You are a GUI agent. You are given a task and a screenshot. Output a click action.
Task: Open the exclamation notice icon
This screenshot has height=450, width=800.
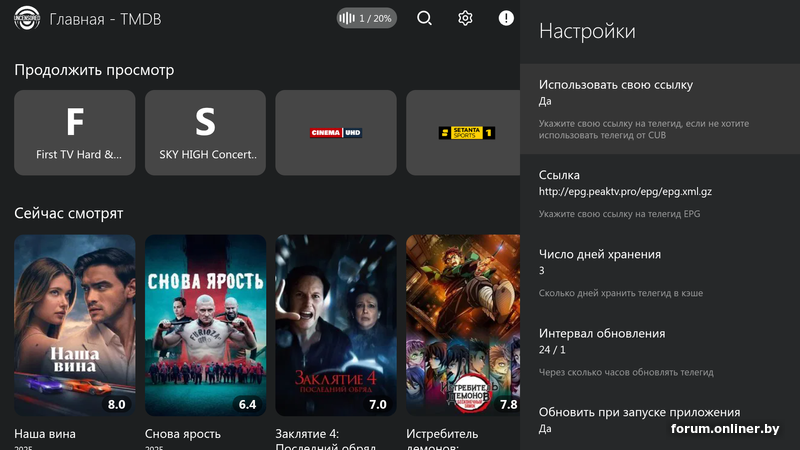click(x=506, y=18)
